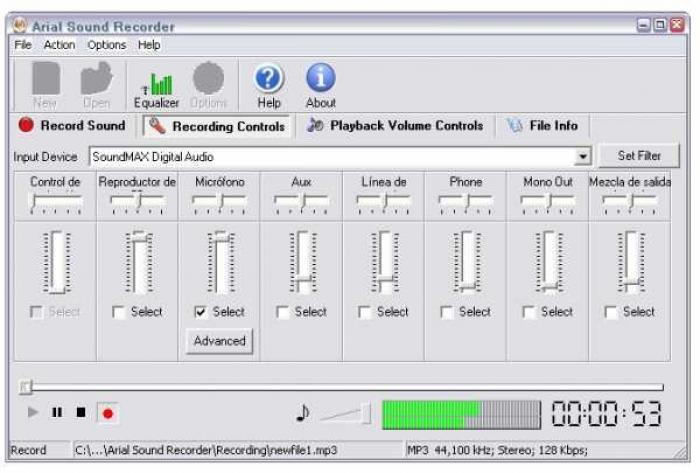Check Select under Mezcla de salida
The image size is (700, 473).
(610, 312)
